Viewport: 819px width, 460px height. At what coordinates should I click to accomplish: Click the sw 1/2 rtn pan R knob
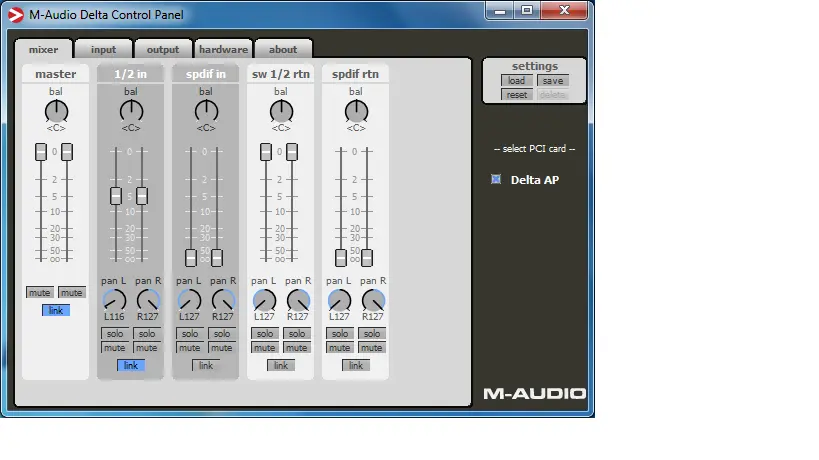click(298, 301)
